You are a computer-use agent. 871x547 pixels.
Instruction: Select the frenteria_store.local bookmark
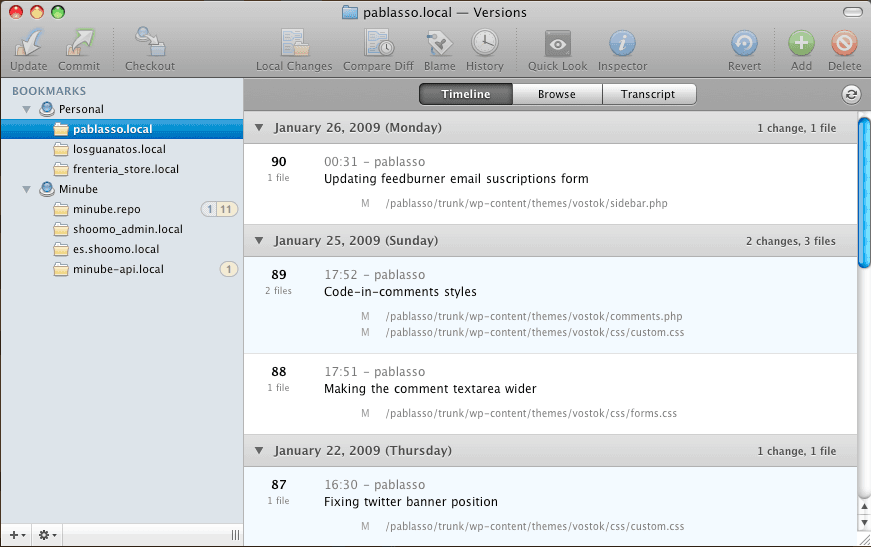pyautogui.click(x=122, y=169)
